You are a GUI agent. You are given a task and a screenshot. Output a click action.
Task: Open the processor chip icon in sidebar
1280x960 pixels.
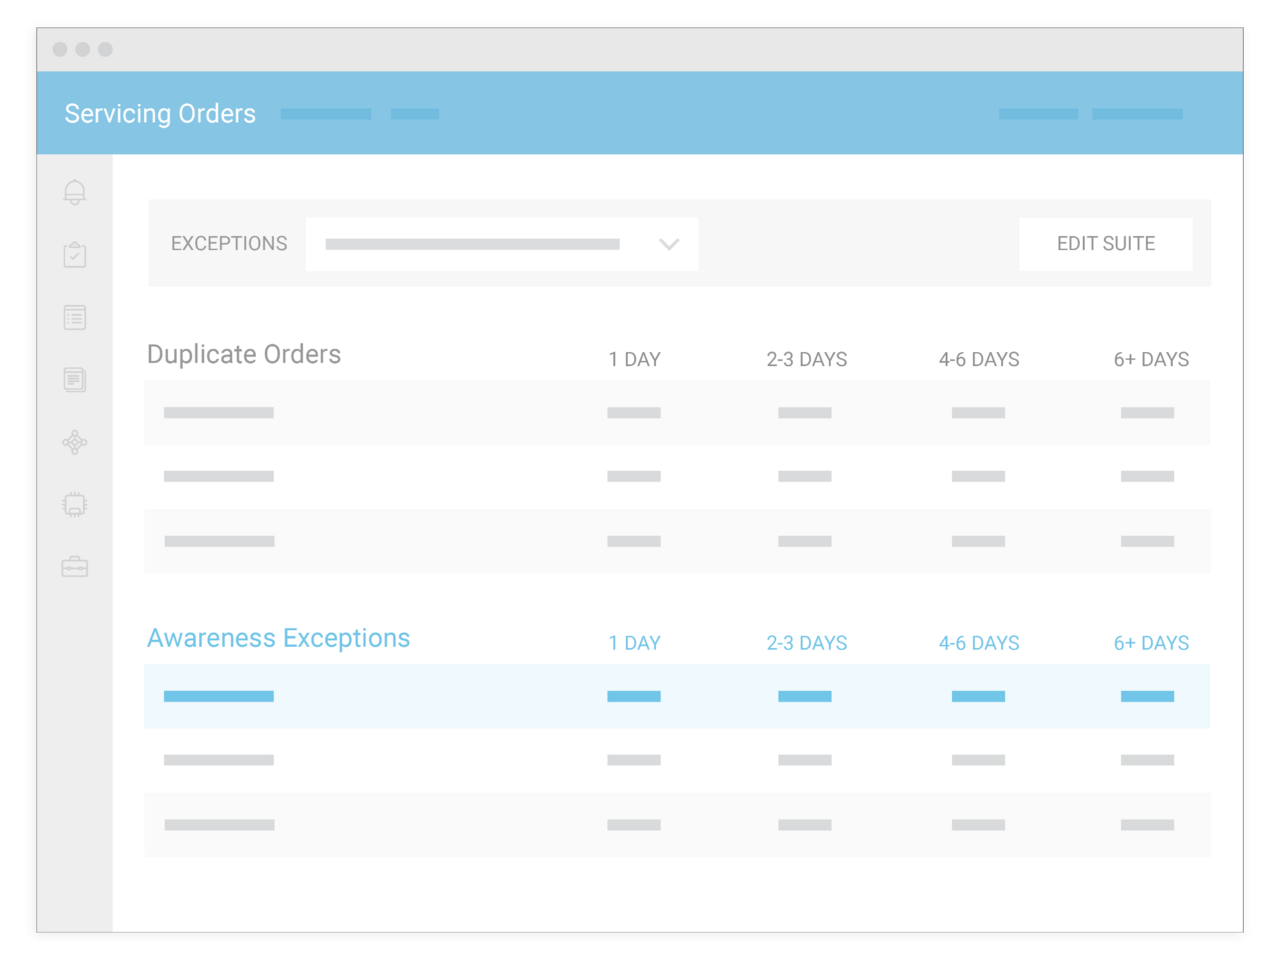(x=75, y=504)
